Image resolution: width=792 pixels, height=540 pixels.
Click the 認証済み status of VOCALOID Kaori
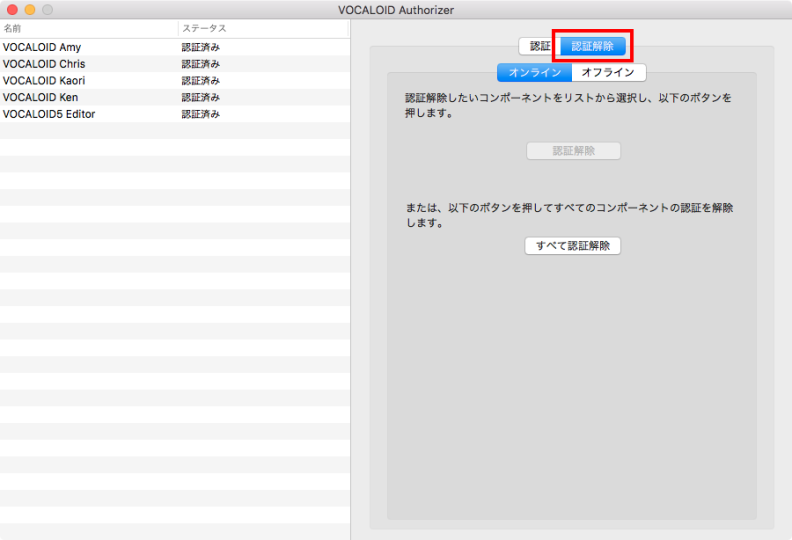pyautogui.click(x=200, y=81)
